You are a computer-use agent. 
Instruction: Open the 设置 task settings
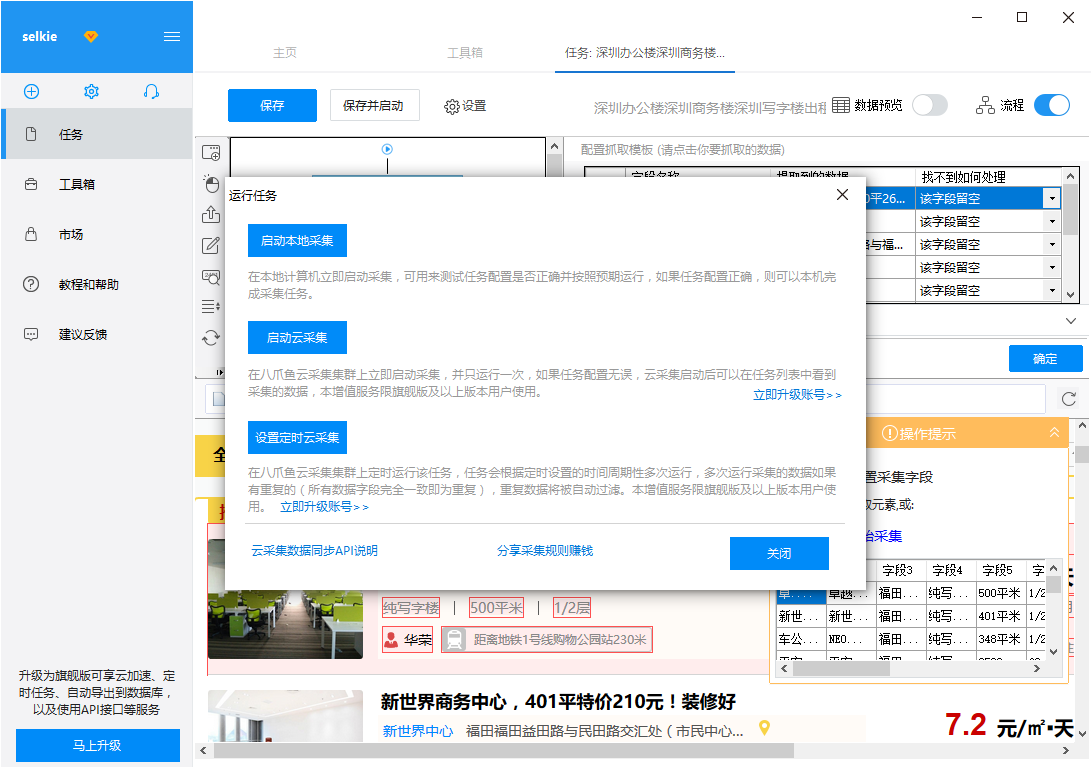(x=465, y=106)
